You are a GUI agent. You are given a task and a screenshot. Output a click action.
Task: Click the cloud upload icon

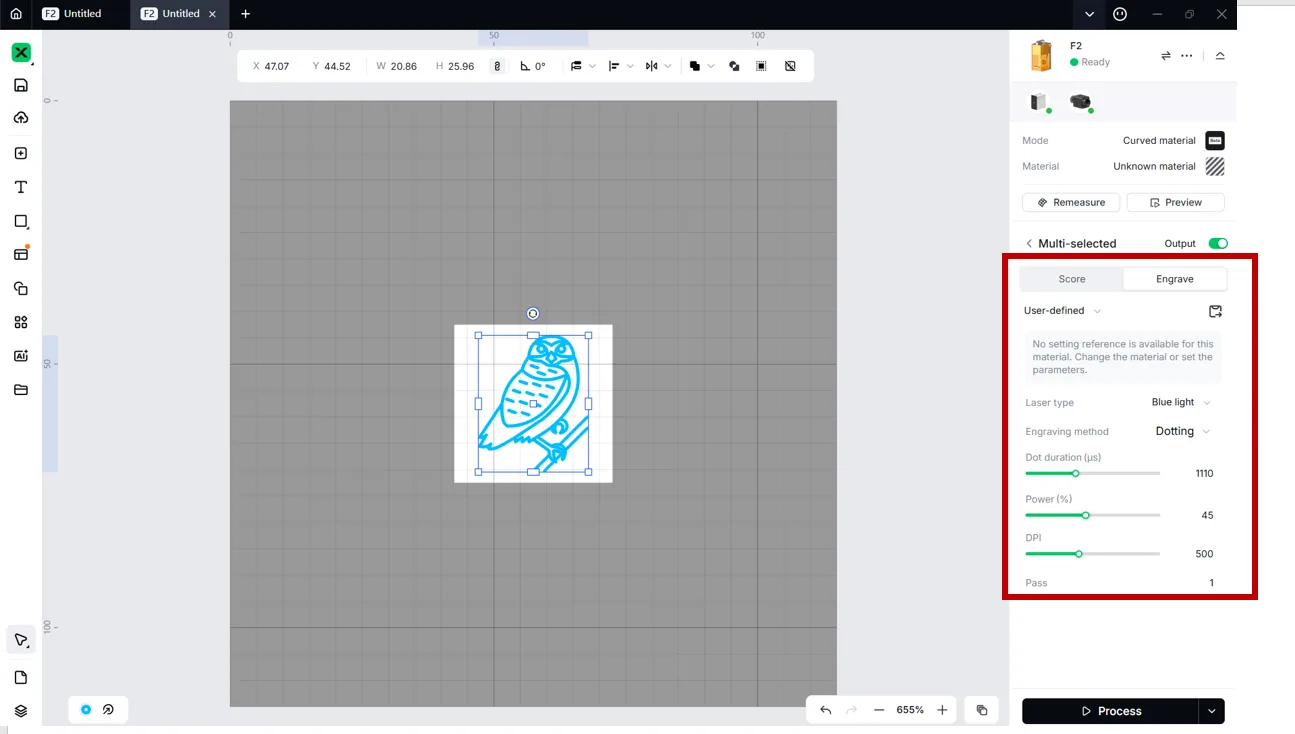click(x=21, y=118)
